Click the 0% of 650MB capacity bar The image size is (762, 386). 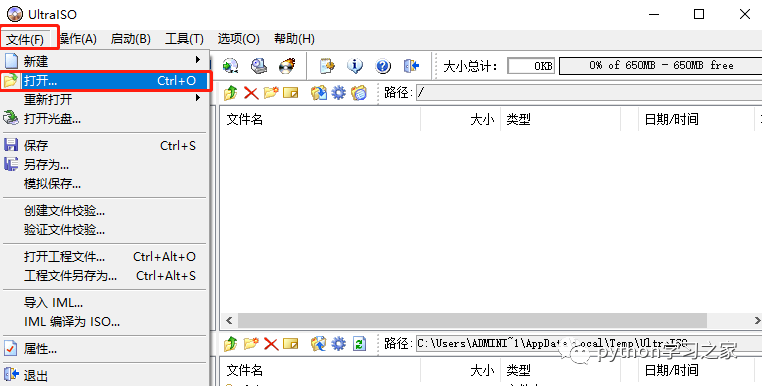[660, 66]
